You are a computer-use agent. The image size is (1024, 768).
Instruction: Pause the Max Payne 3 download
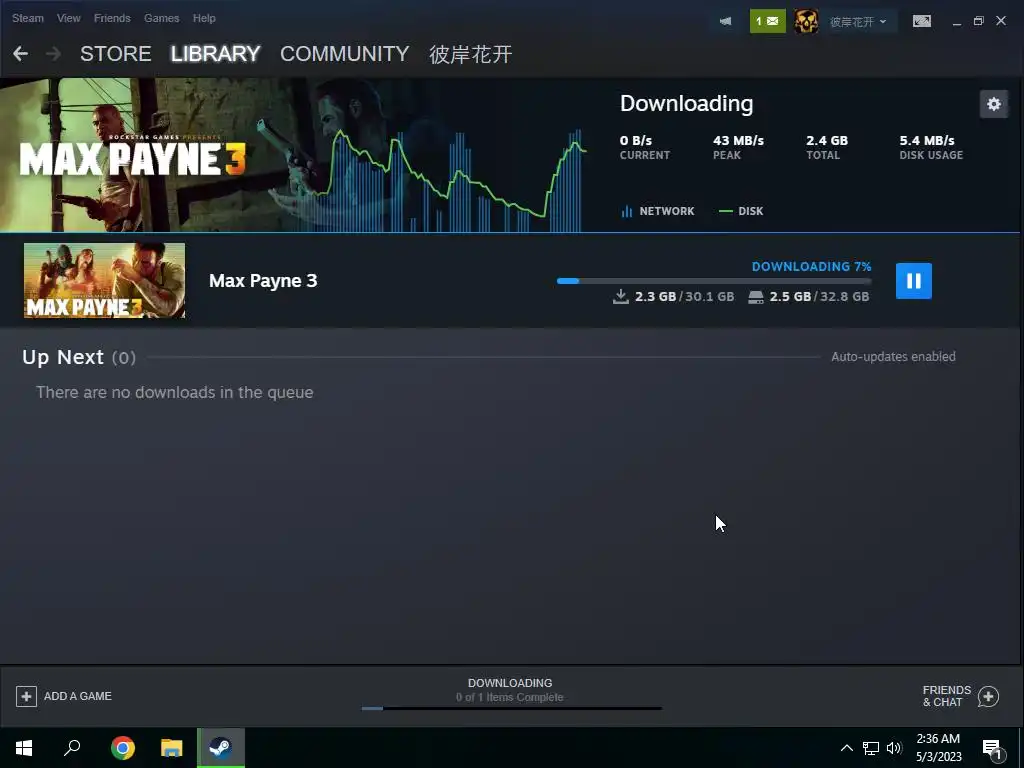point(914,281)
